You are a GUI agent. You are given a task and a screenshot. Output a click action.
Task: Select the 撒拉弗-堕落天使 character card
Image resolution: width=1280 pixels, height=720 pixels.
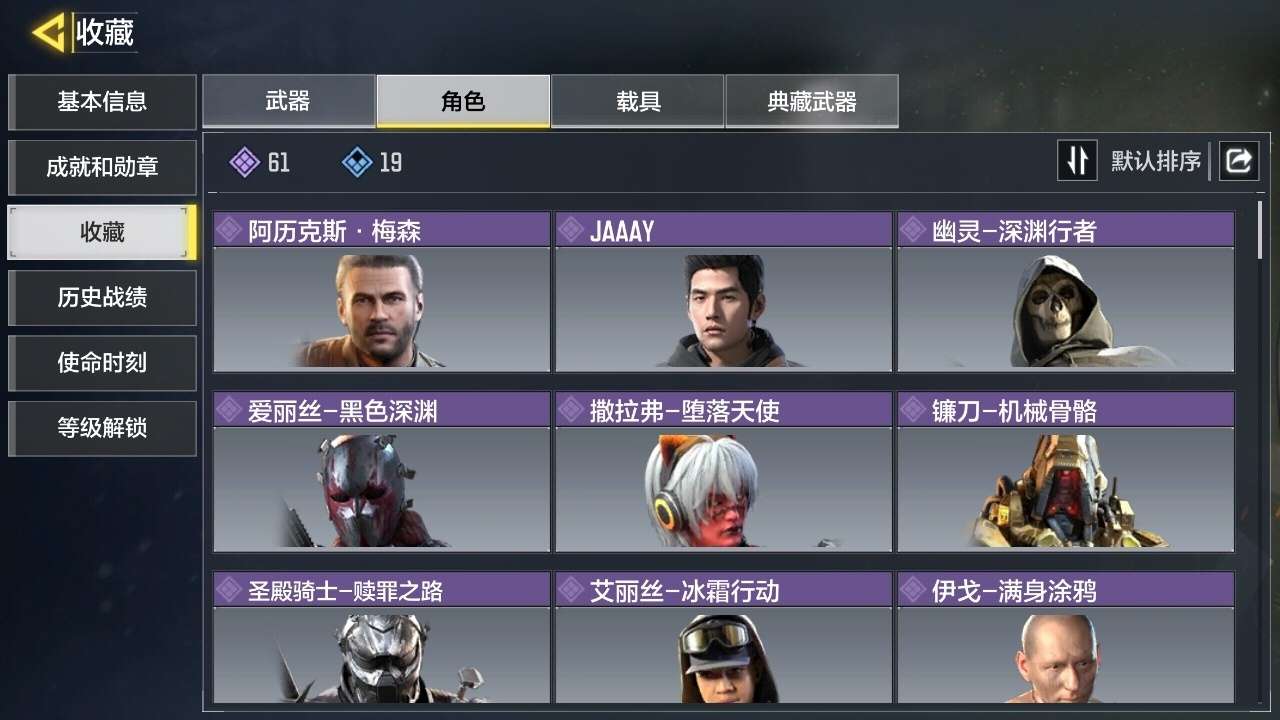coord(723,471)
